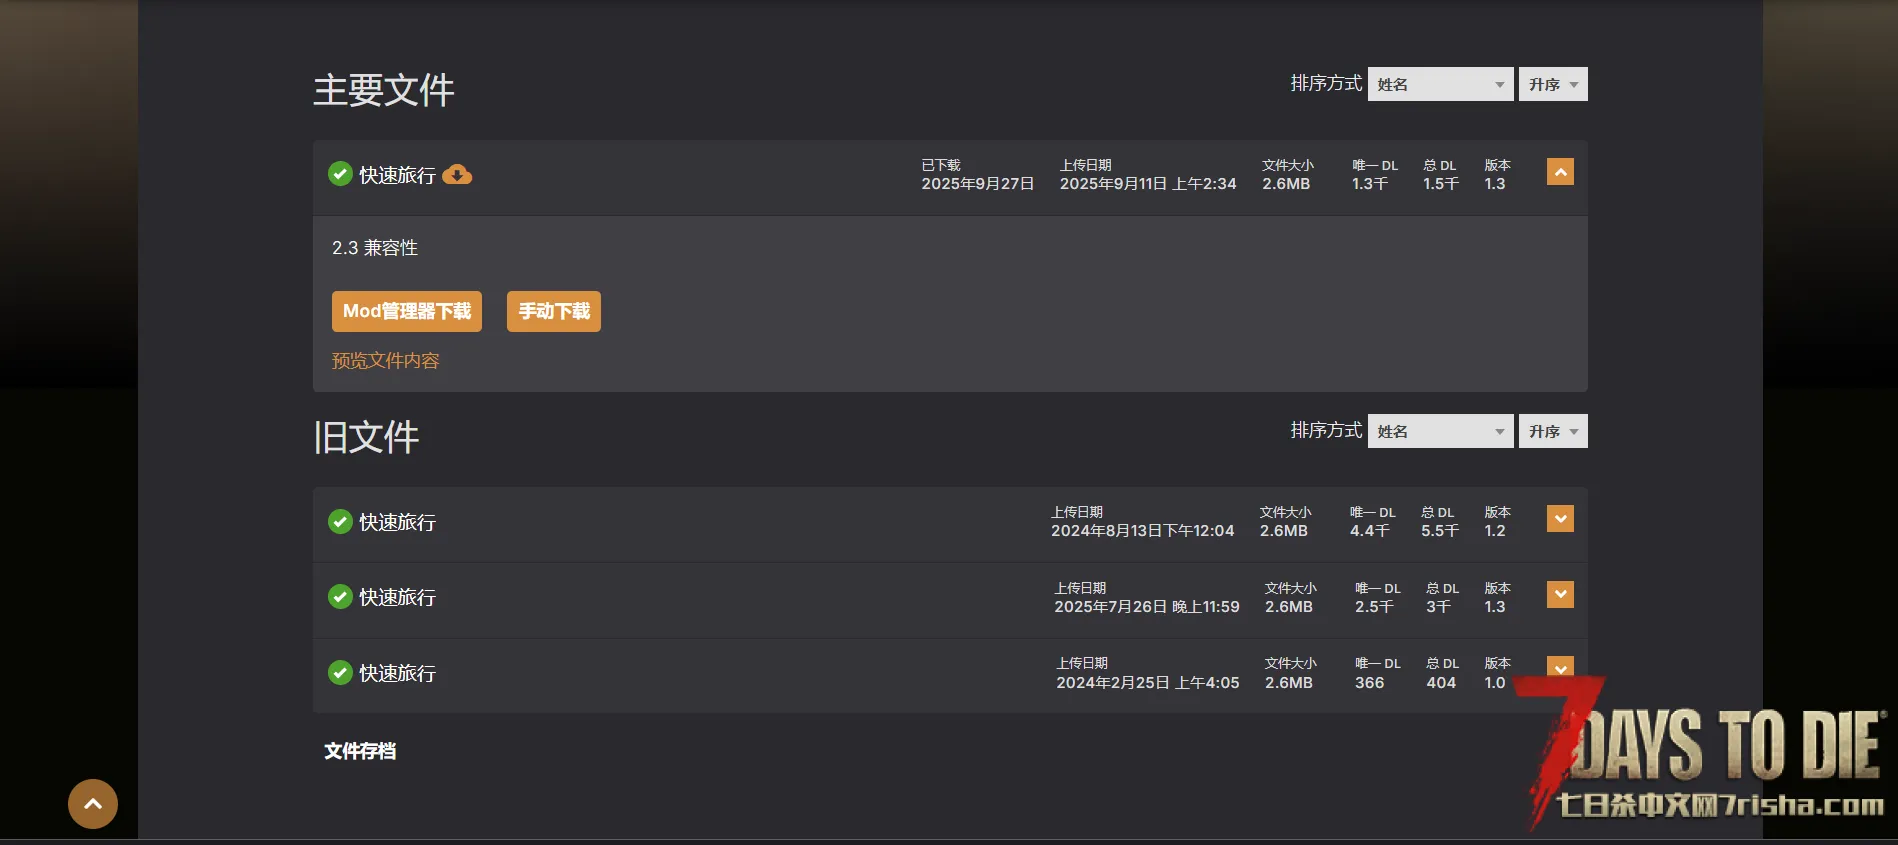Viewport: 1898px width, 845px height.
Task: Collapse the main file details panel
Action: coord(1559,172)
